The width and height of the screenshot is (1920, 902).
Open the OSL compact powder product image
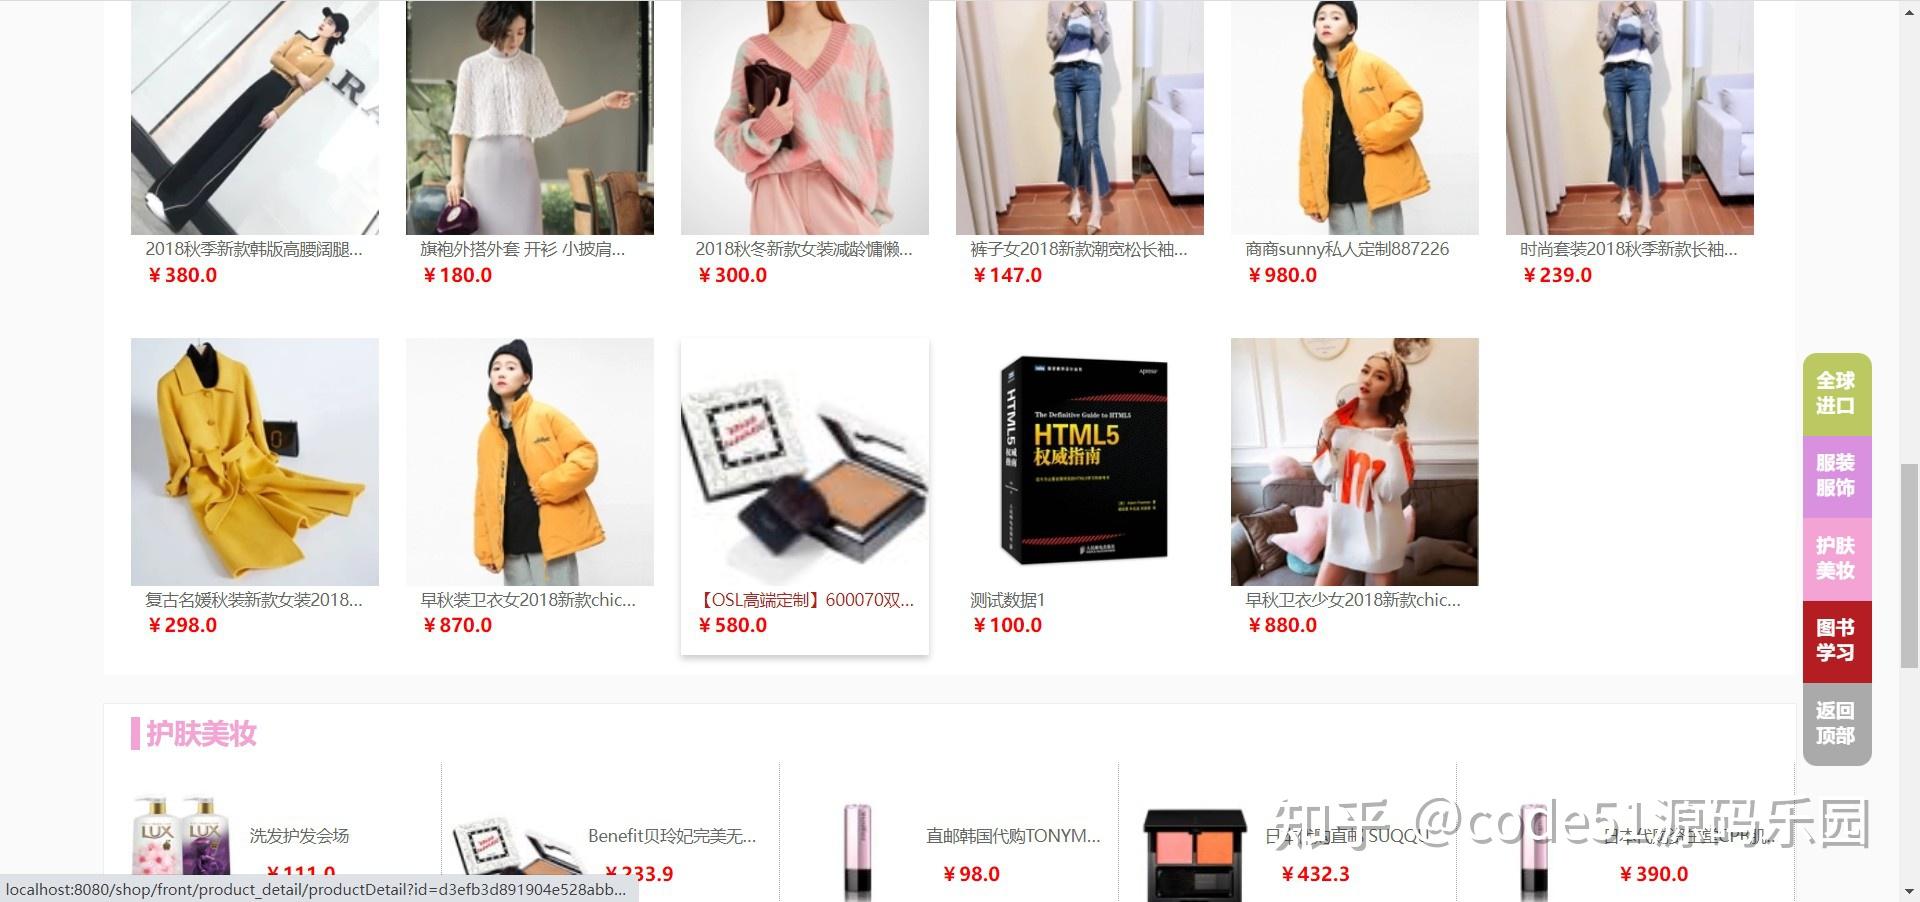coord(805,462)
